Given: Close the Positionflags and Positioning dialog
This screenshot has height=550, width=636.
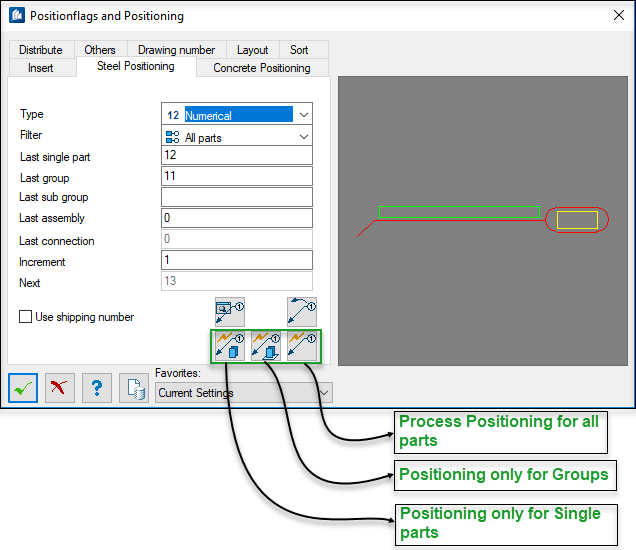Looking at the screenshot, I should point(619,15).
